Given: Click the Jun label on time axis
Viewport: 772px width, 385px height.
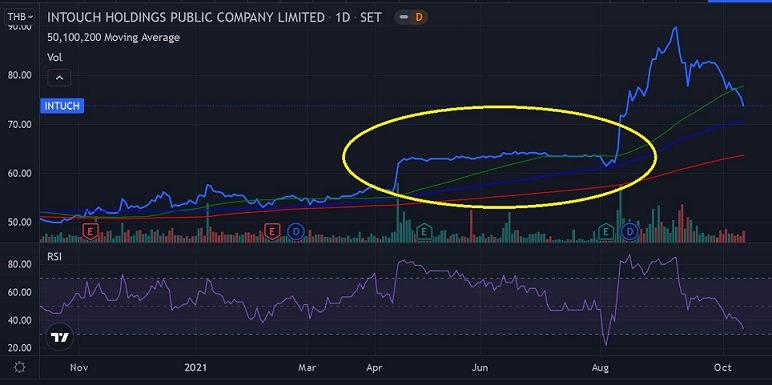Looking at the screenshot, I should coord(481,368).
